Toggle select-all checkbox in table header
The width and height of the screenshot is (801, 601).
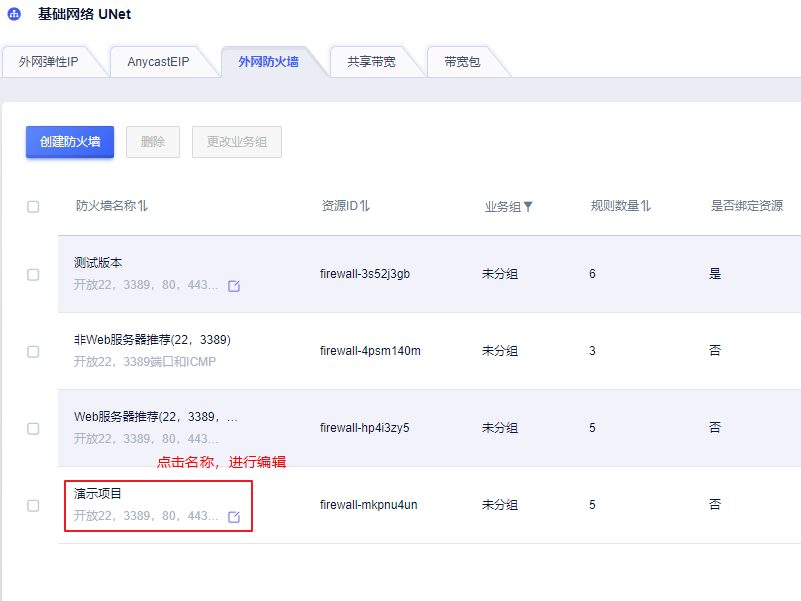(33, 206)
